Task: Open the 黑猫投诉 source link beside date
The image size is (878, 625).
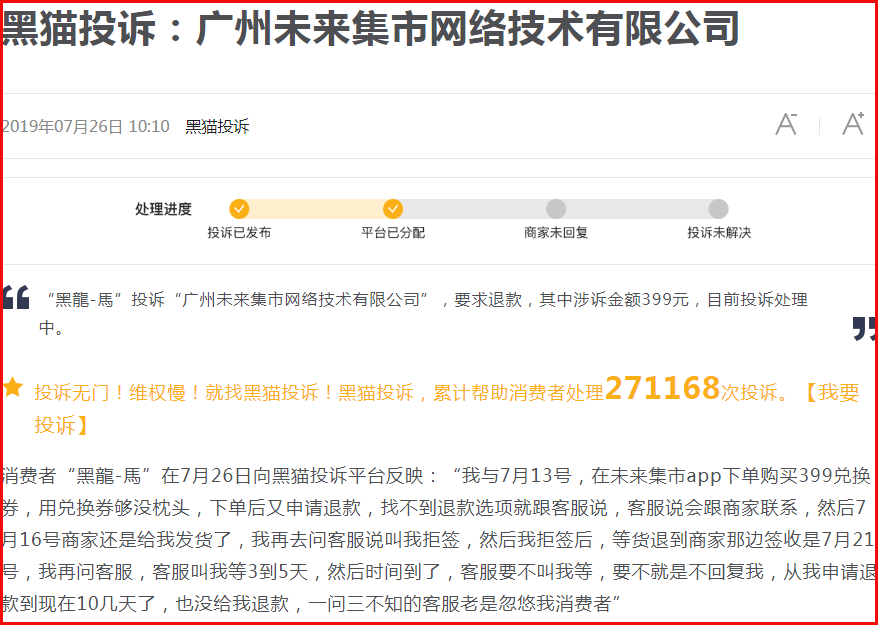Action: pos(217,127)
